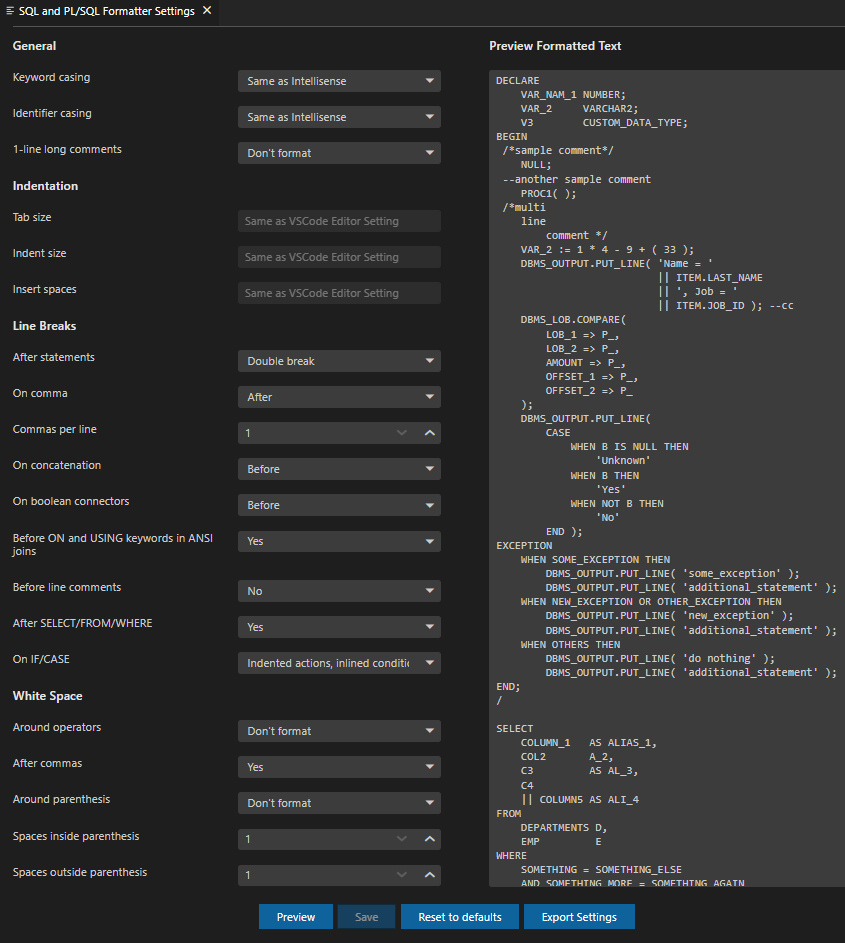Open the Identifier casing dropdown
The image size is (845, 943).
[x=339, y=117]
